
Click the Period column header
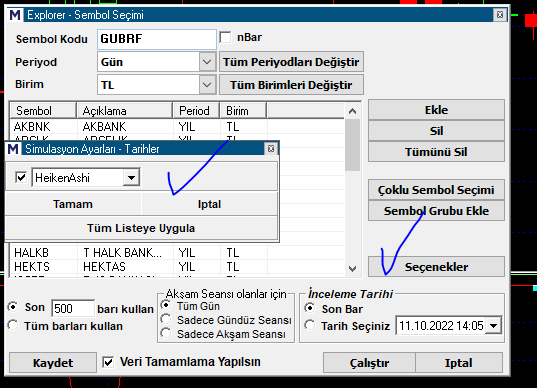196,111
